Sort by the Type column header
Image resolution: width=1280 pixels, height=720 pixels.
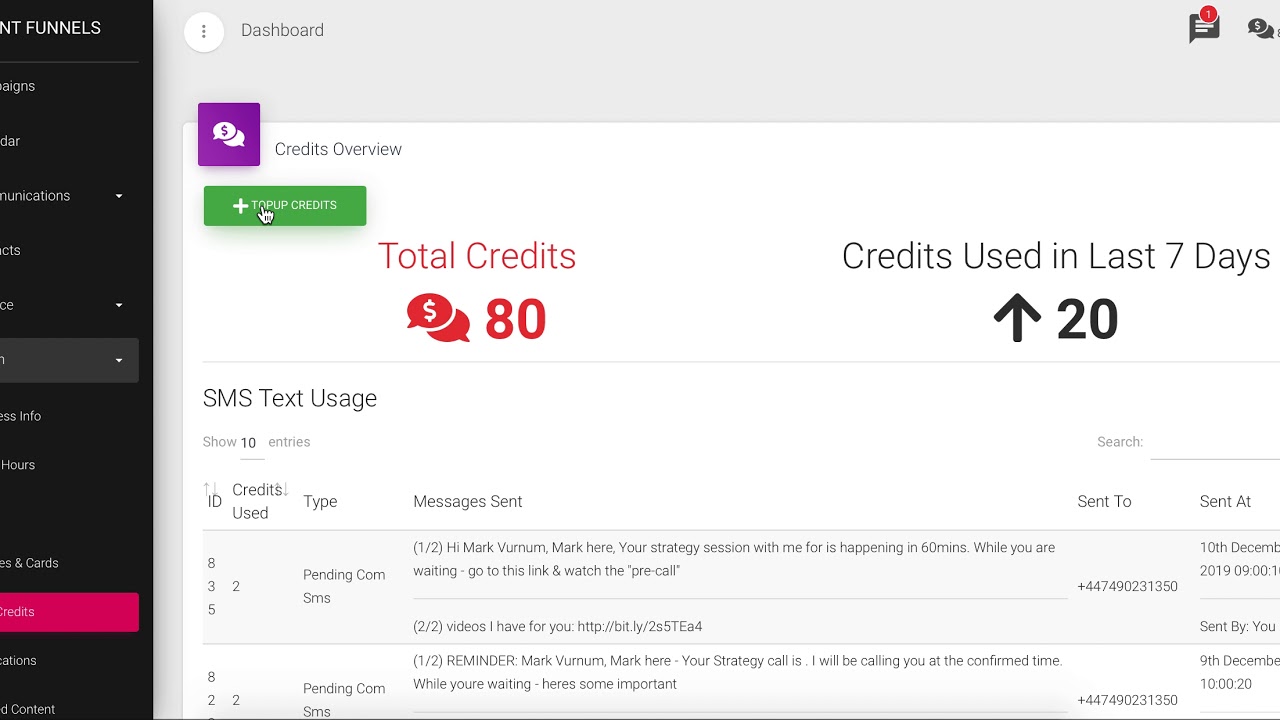pos(320,502)
